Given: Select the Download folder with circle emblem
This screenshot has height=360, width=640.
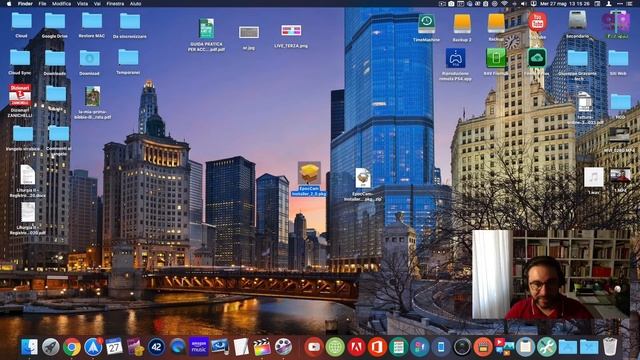Looking at the screenshot, I should (89, 58).
